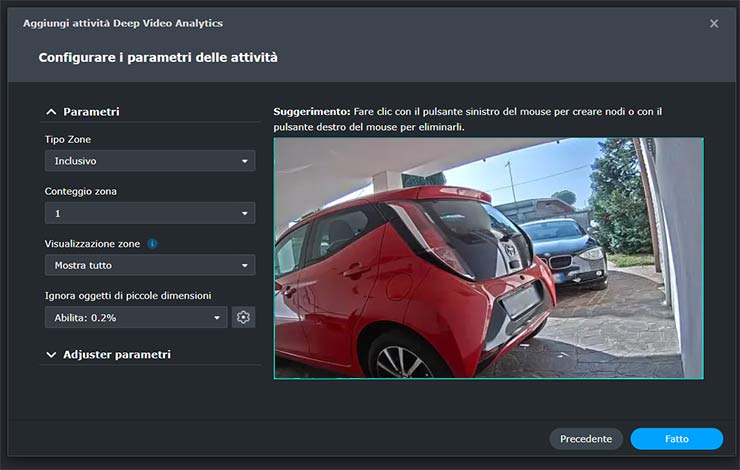This screenshot has height=470, width=740.
Task: Click the info icon beside Visualizzazione zone
Action: pos(152,243)
